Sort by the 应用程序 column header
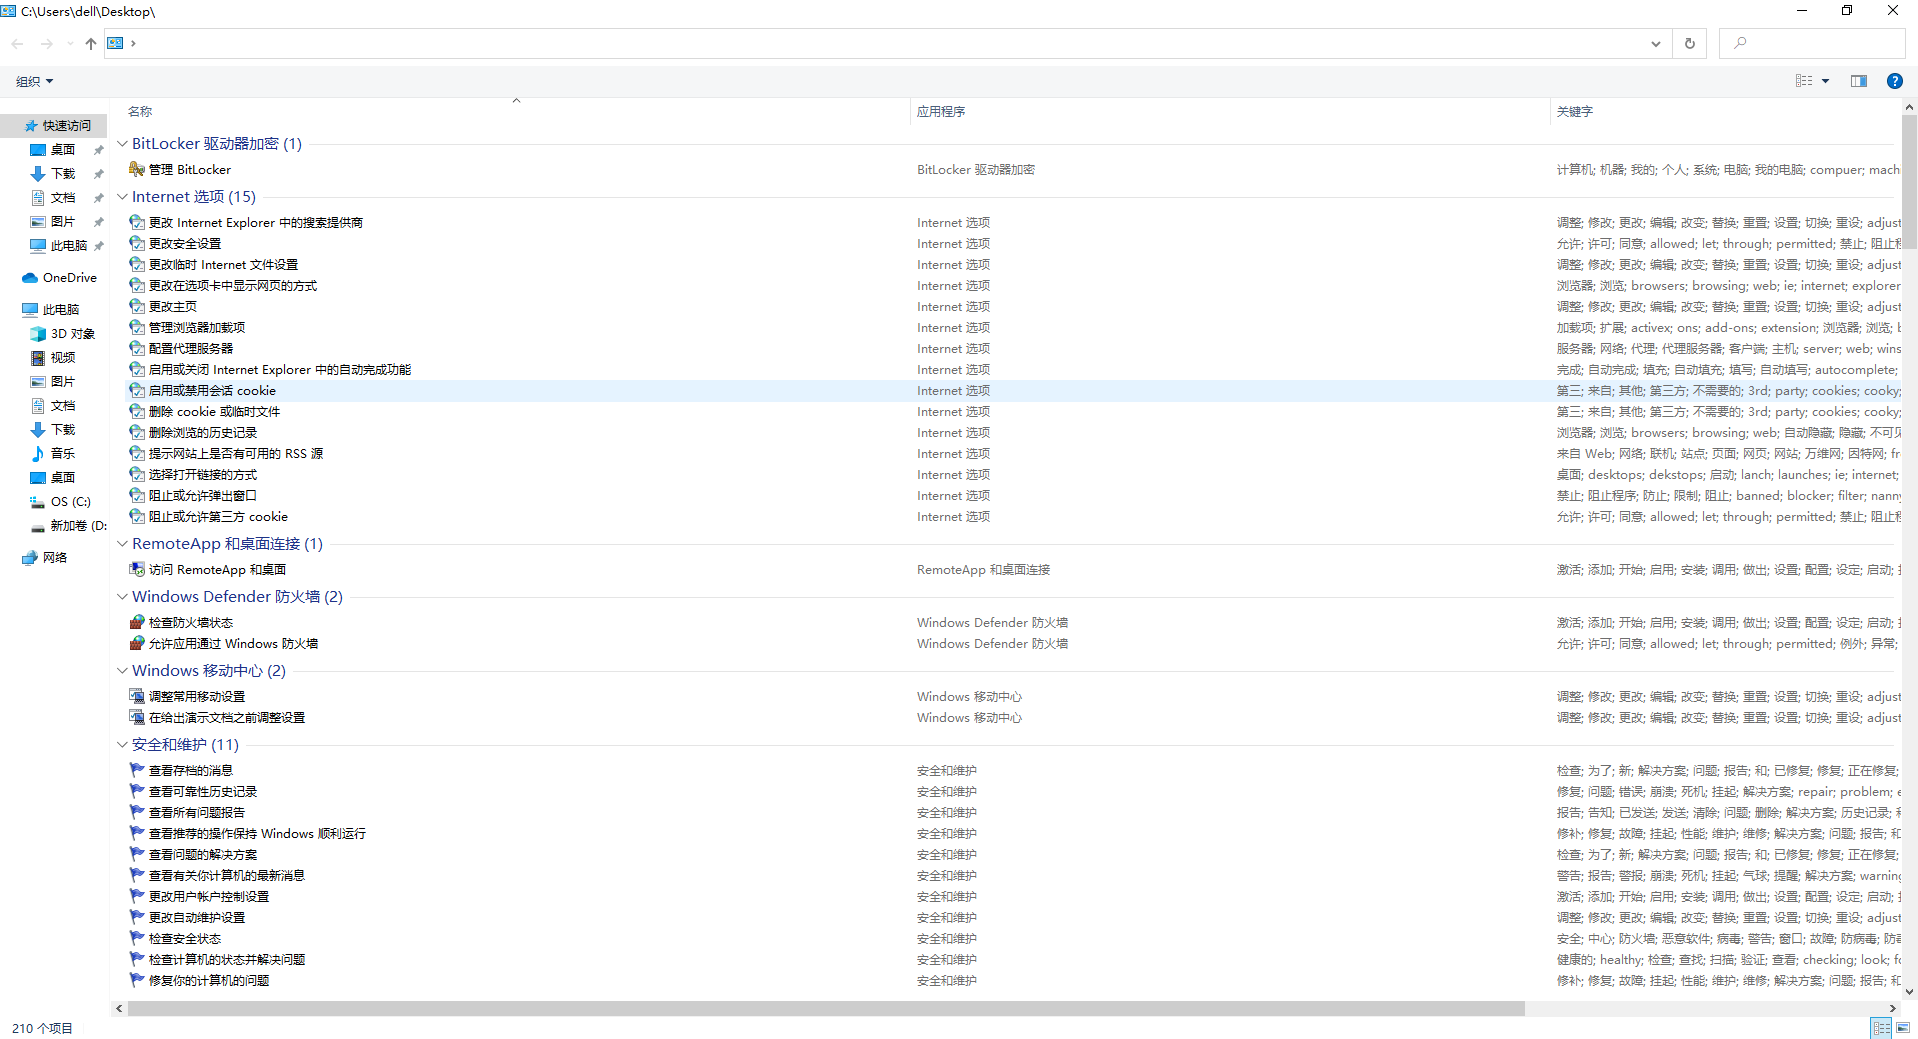Image resolution: width=1918 pixels, height=1039 pixels. click(941, 111)
